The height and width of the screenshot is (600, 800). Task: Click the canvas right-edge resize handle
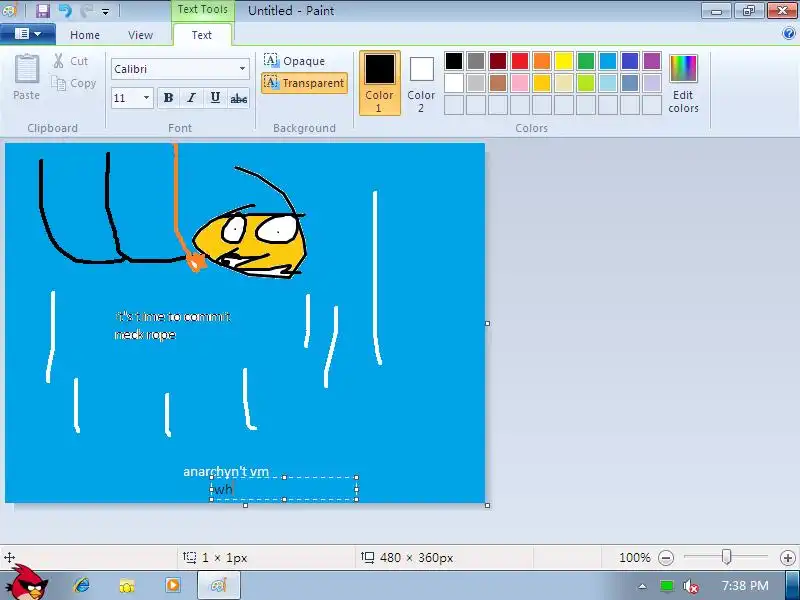pos(487,323)
